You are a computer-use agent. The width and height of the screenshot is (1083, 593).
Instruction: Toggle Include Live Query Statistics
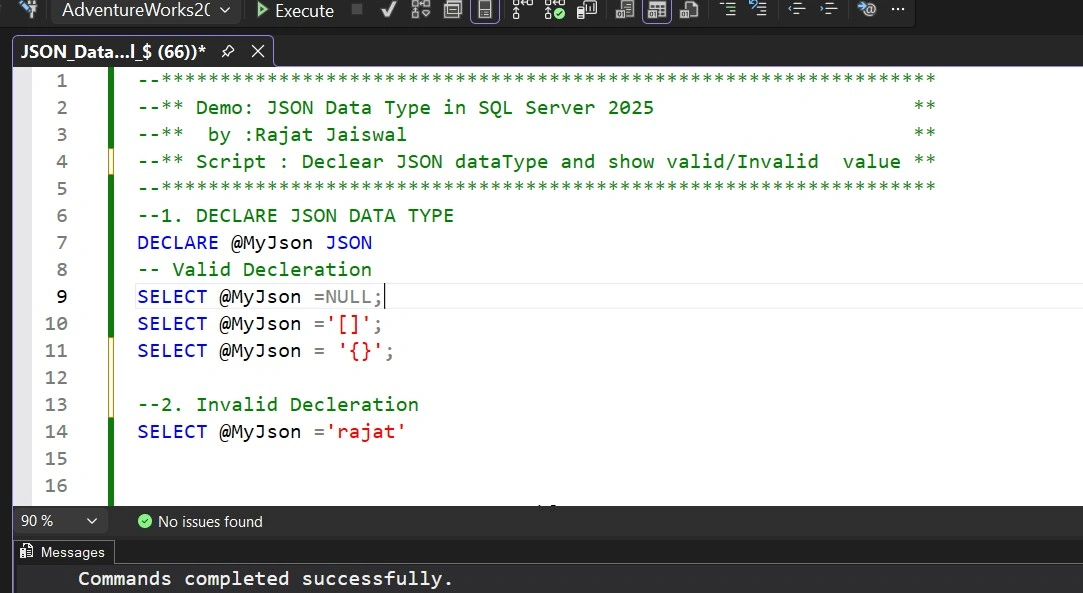(x=555, y=10)
